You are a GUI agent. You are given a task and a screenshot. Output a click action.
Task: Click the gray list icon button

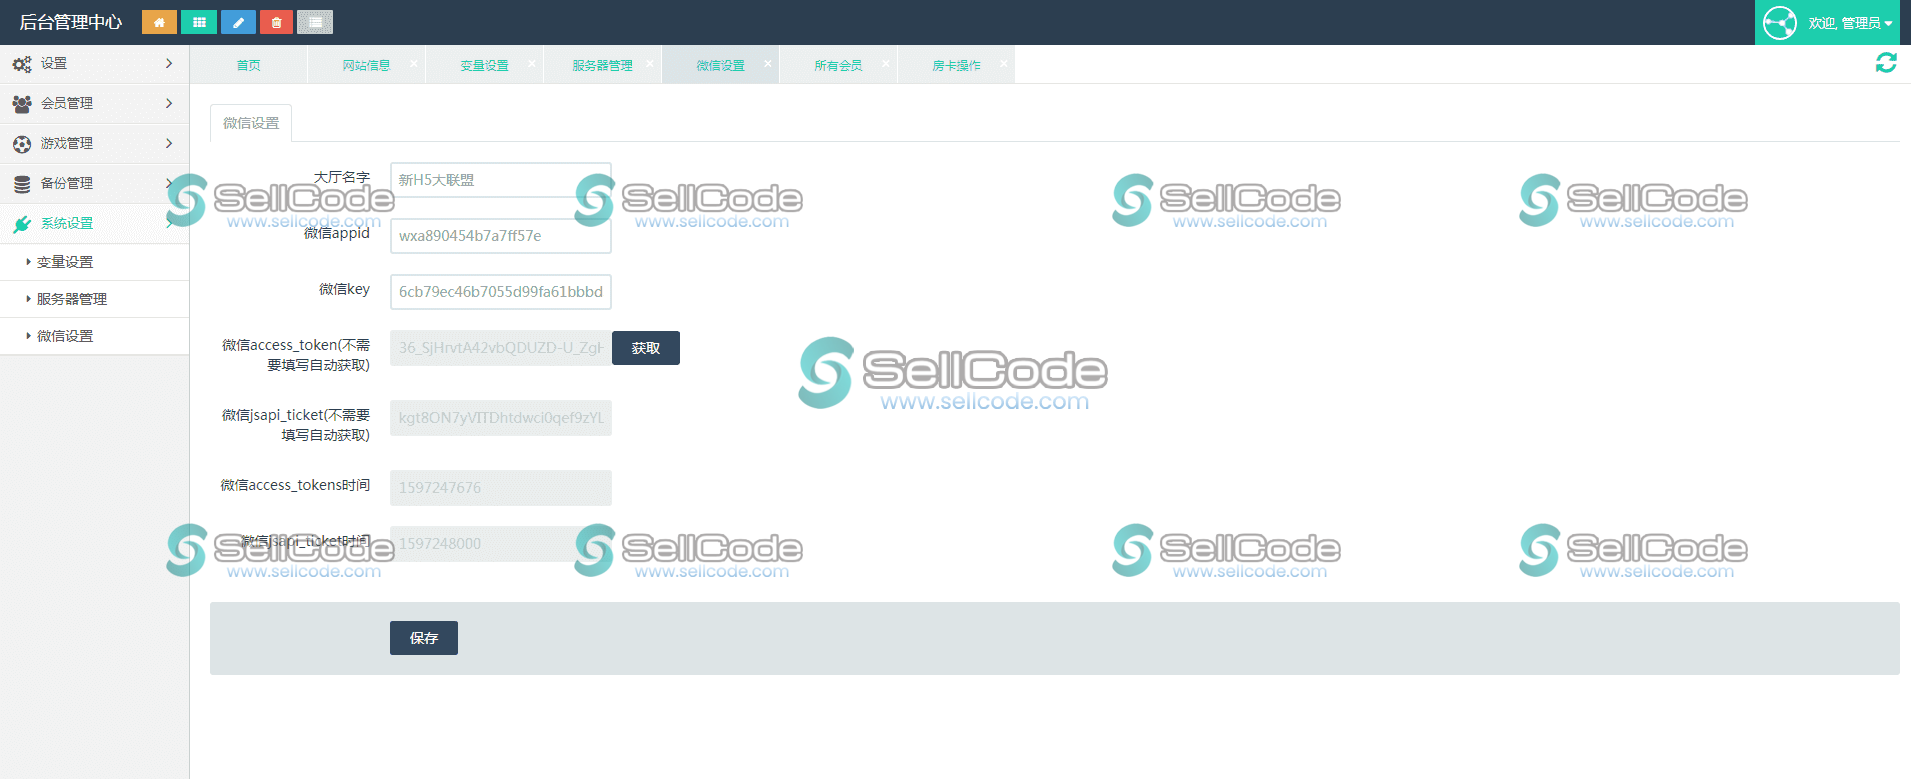pyautogui.click(x=315, y=22)
